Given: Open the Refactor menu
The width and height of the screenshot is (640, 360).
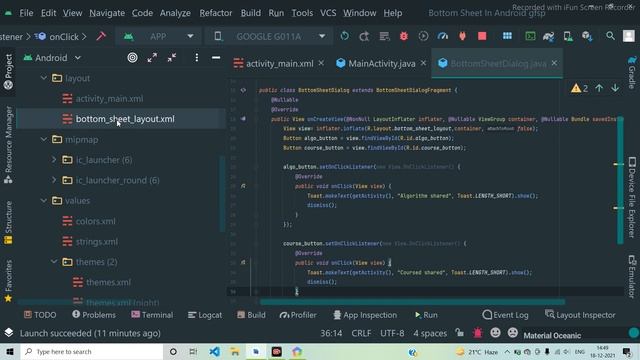Looking at the screenshot, I should pyautogui.click(x=216, y=13).
